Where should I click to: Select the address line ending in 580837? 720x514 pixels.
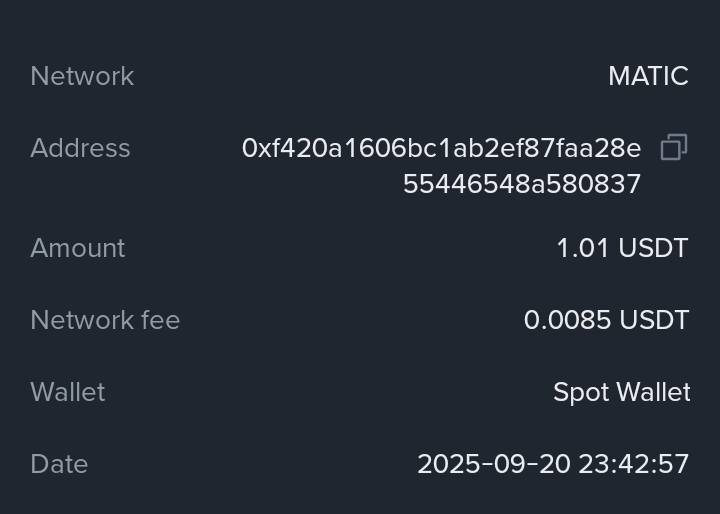click(x=521, y=184)
